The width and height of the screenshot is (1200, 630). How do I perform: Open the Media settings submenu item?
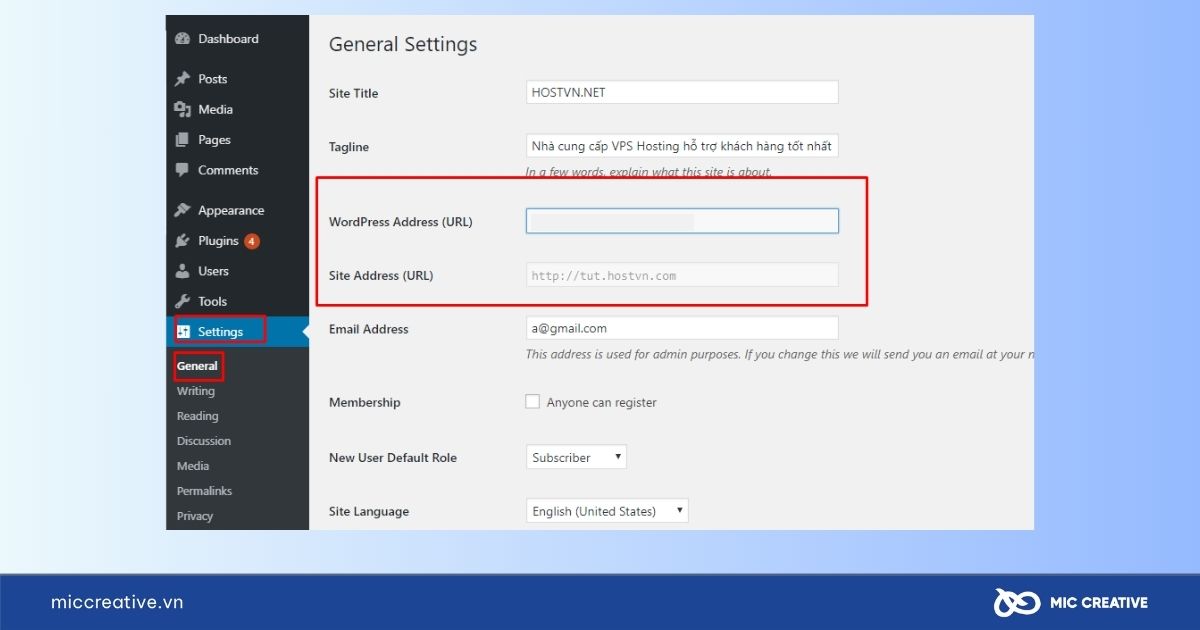tap(193, 466)
